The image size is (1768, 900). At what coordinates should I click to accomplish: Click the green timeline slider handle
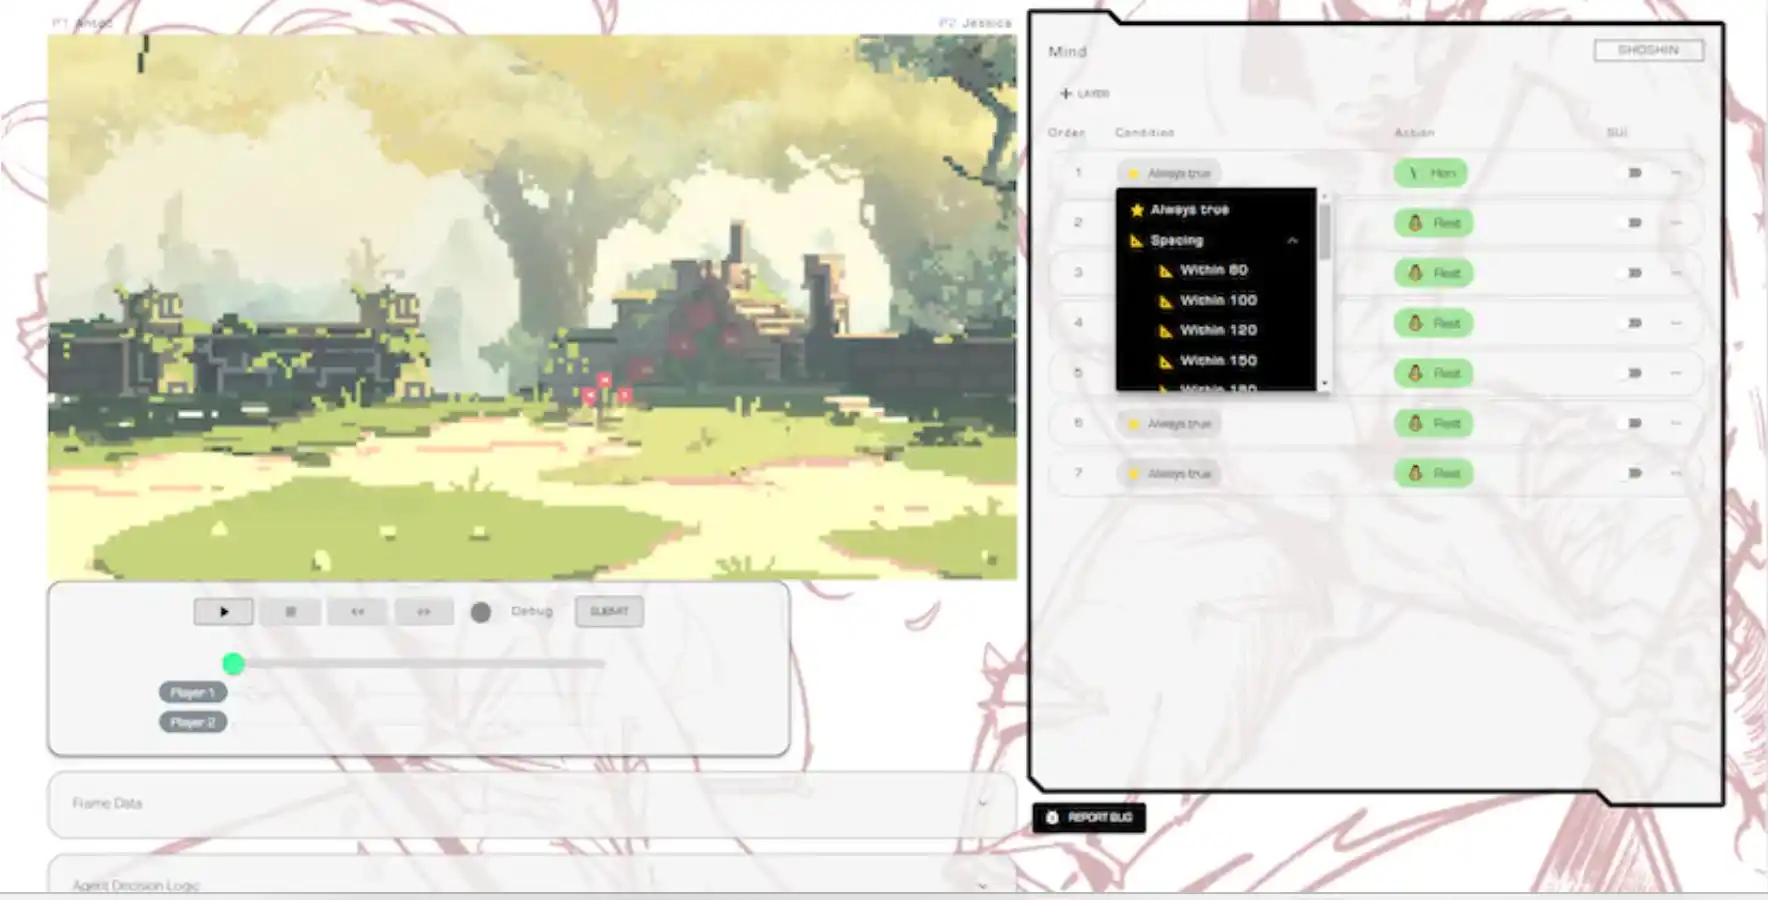pyautogui.click(x=233, y=664)
